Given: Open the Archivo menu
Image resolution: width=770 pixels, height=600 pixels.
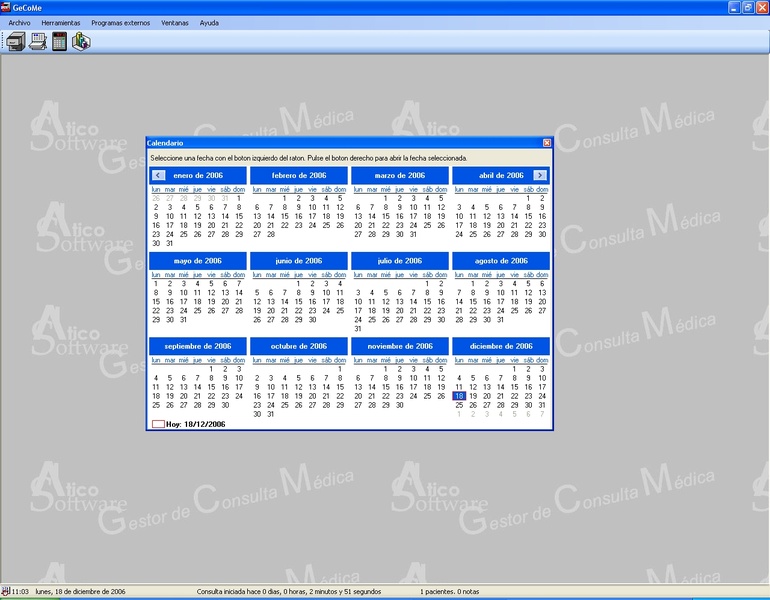Looking at the screenshot, I should click(x=19, y=23).
